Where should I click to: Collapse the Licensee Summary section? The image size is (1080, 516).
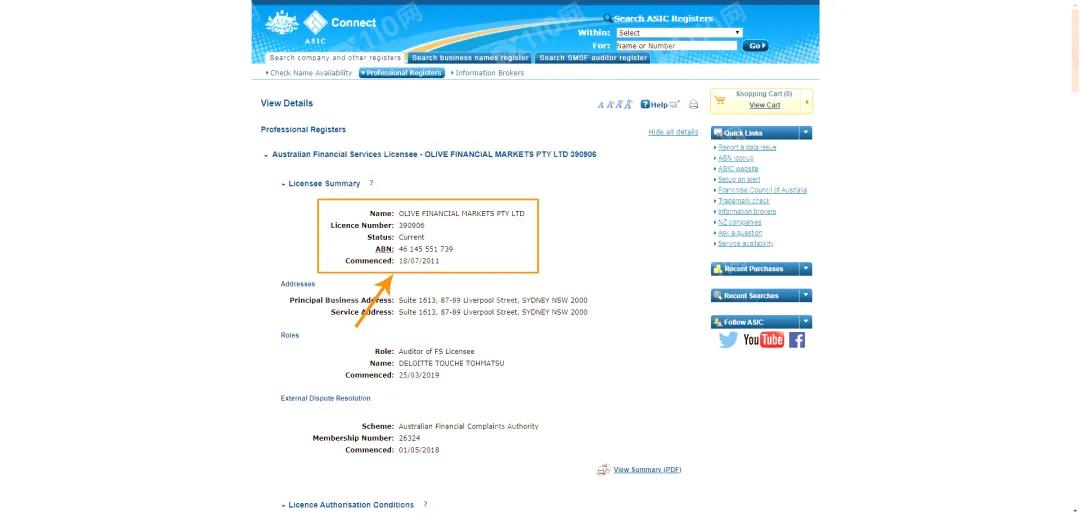point(283,184)
